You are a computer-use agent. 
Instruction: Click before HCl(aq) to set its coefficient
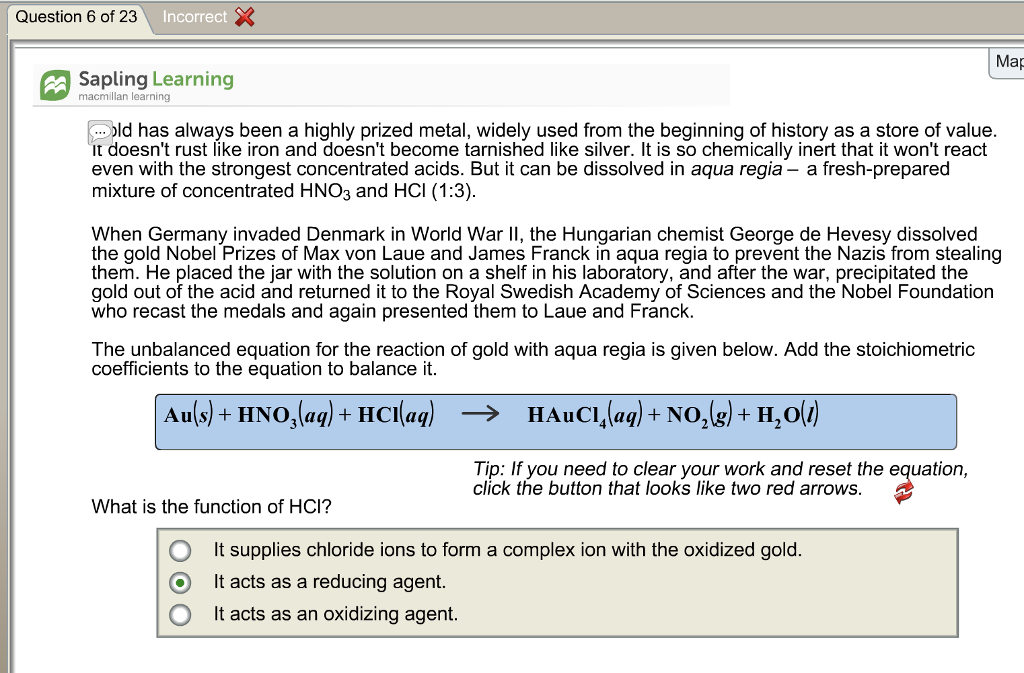[354, 415]
